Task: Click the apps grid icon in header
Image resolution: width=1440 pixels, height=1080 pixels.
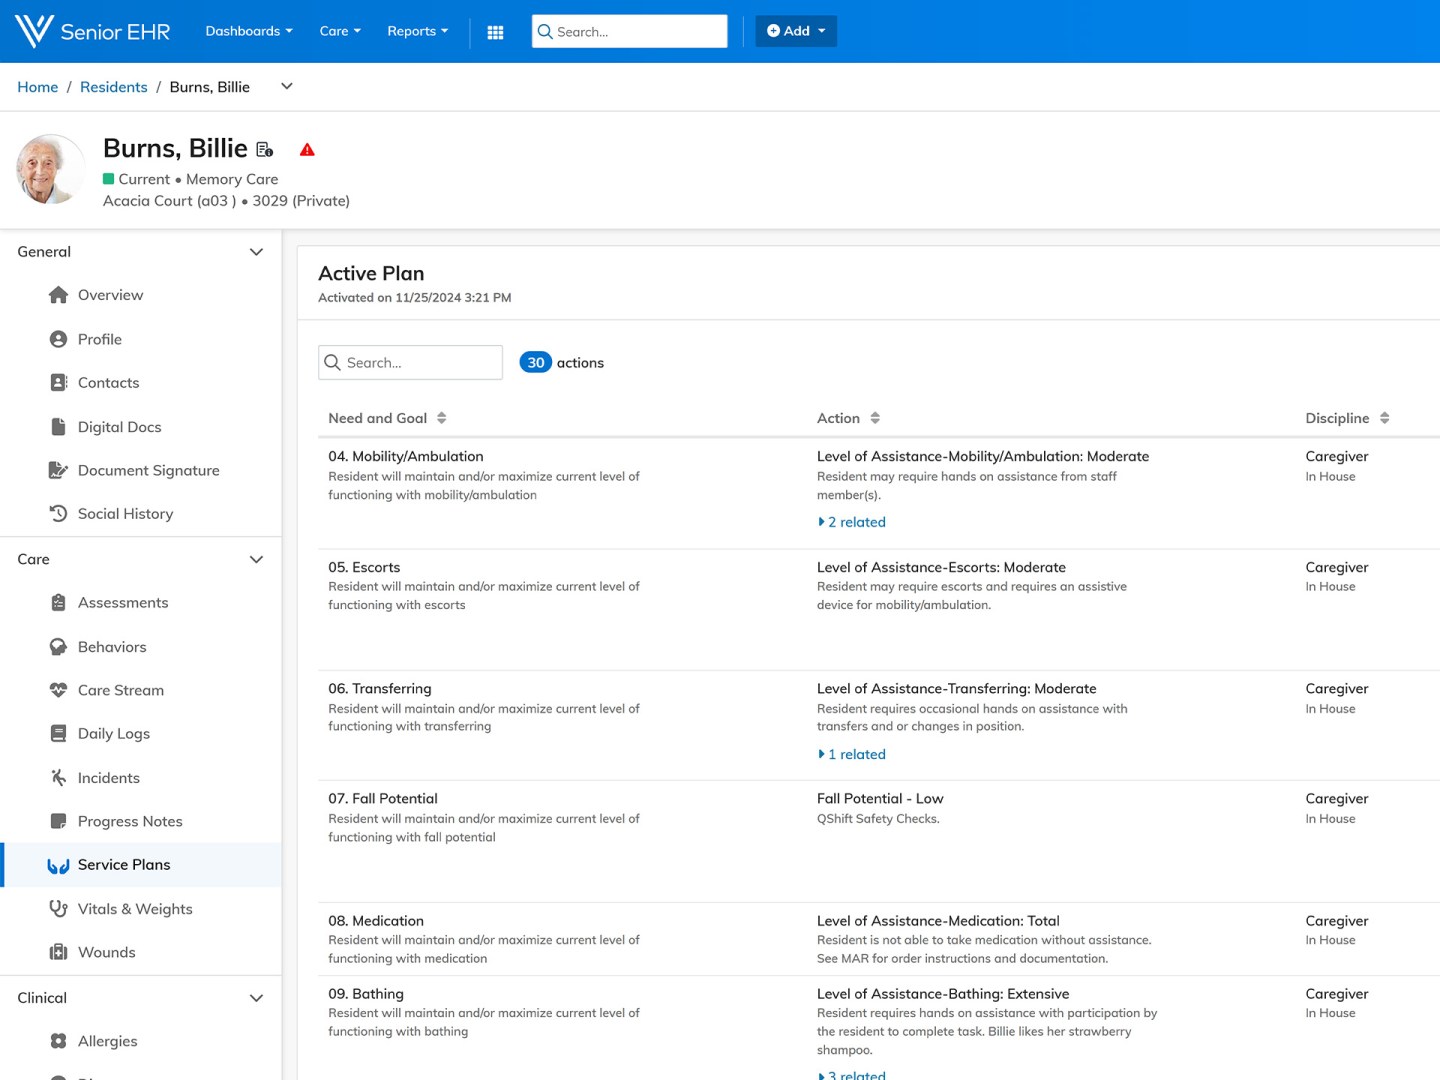Action: point(495,32)
